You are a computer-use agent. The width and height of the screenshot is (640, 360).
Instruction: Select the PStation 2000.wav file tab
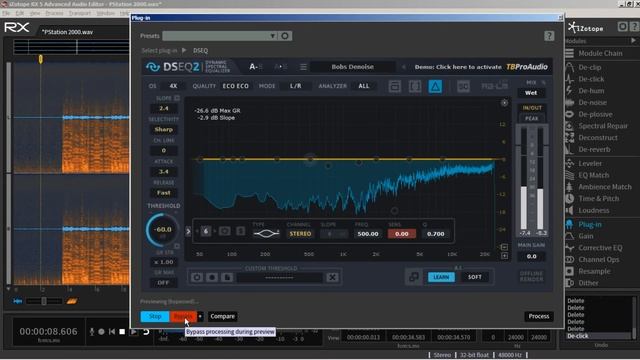(x=67, y=32)
